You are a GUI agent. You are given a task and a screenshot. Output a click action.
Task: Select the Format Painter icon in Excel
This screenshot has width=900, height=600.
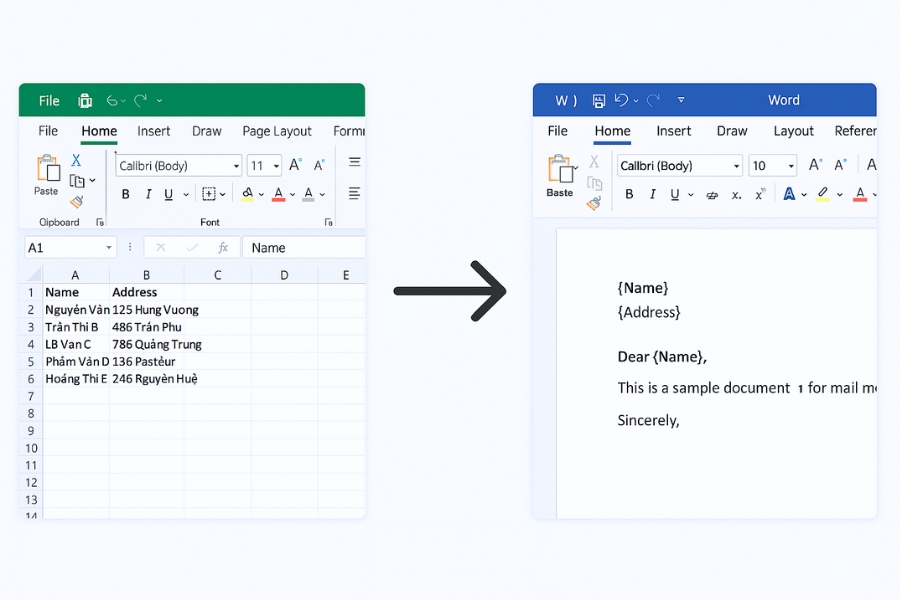(x=76, y=201)
